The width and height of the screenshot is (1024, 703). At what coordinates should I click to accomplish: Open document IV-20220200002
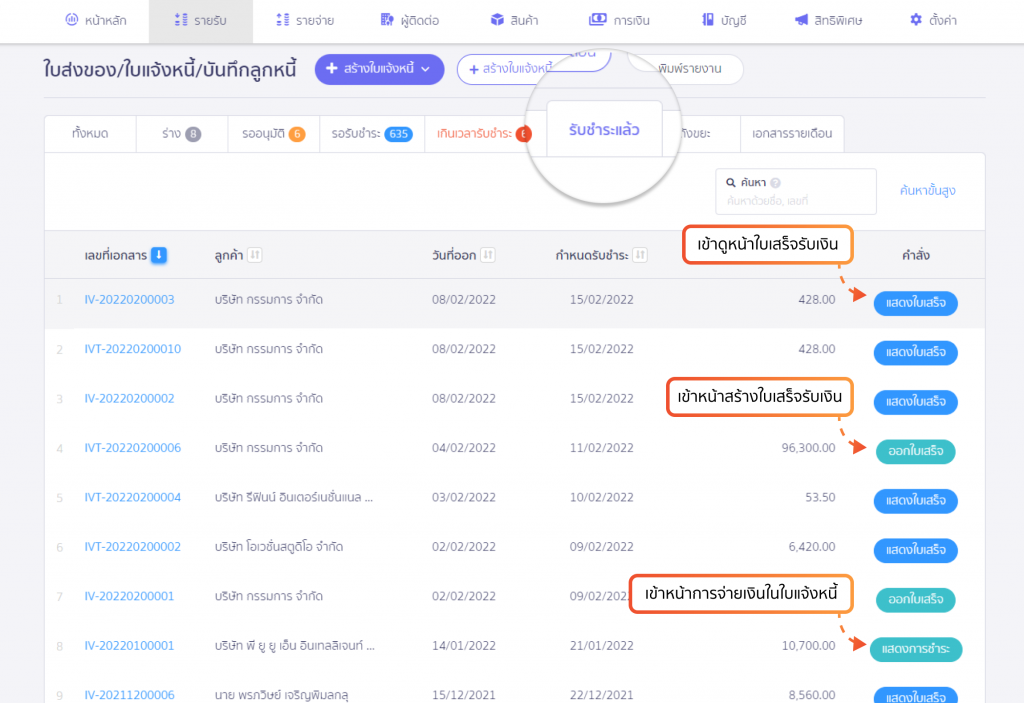coord(129,399)
